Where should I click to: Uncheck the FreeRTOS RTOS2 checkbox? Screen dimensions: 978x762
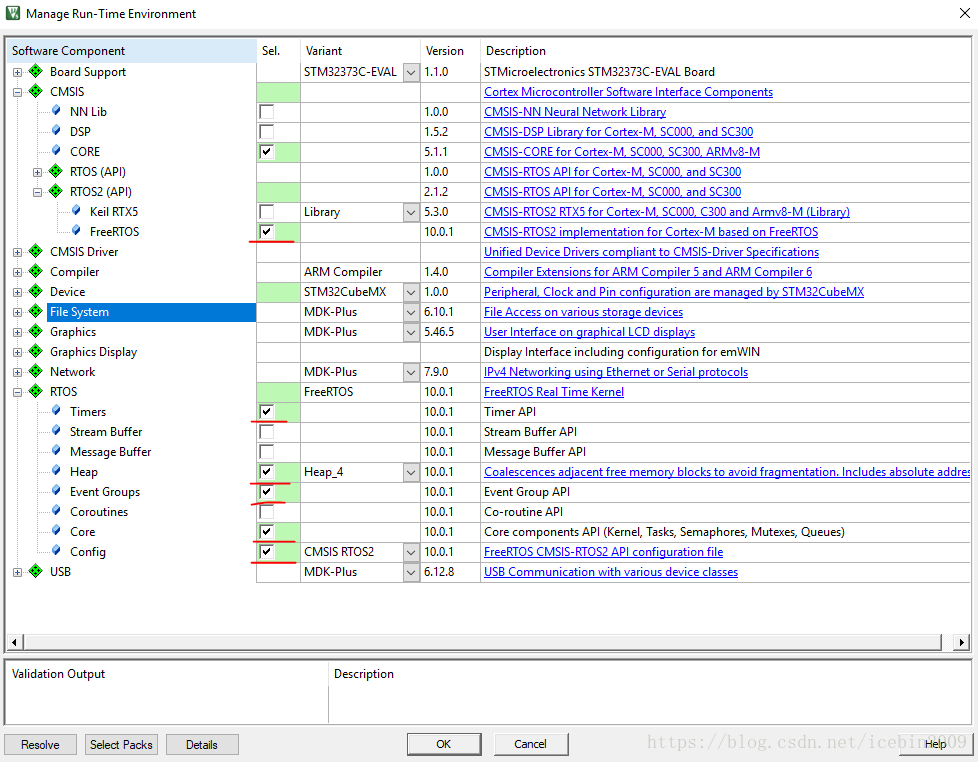267,231
